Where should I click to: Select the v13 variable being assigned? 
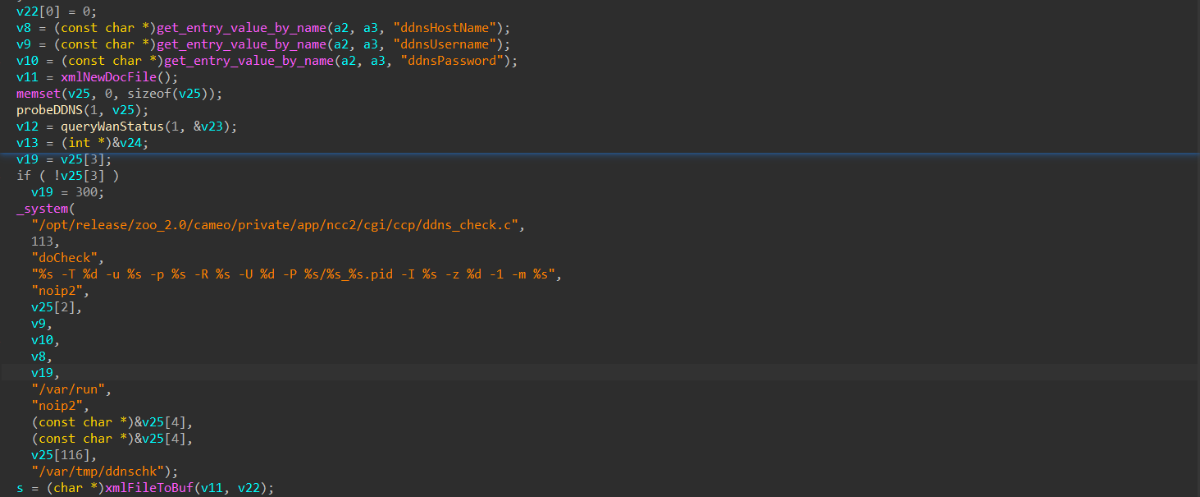(x=26, y=143)
